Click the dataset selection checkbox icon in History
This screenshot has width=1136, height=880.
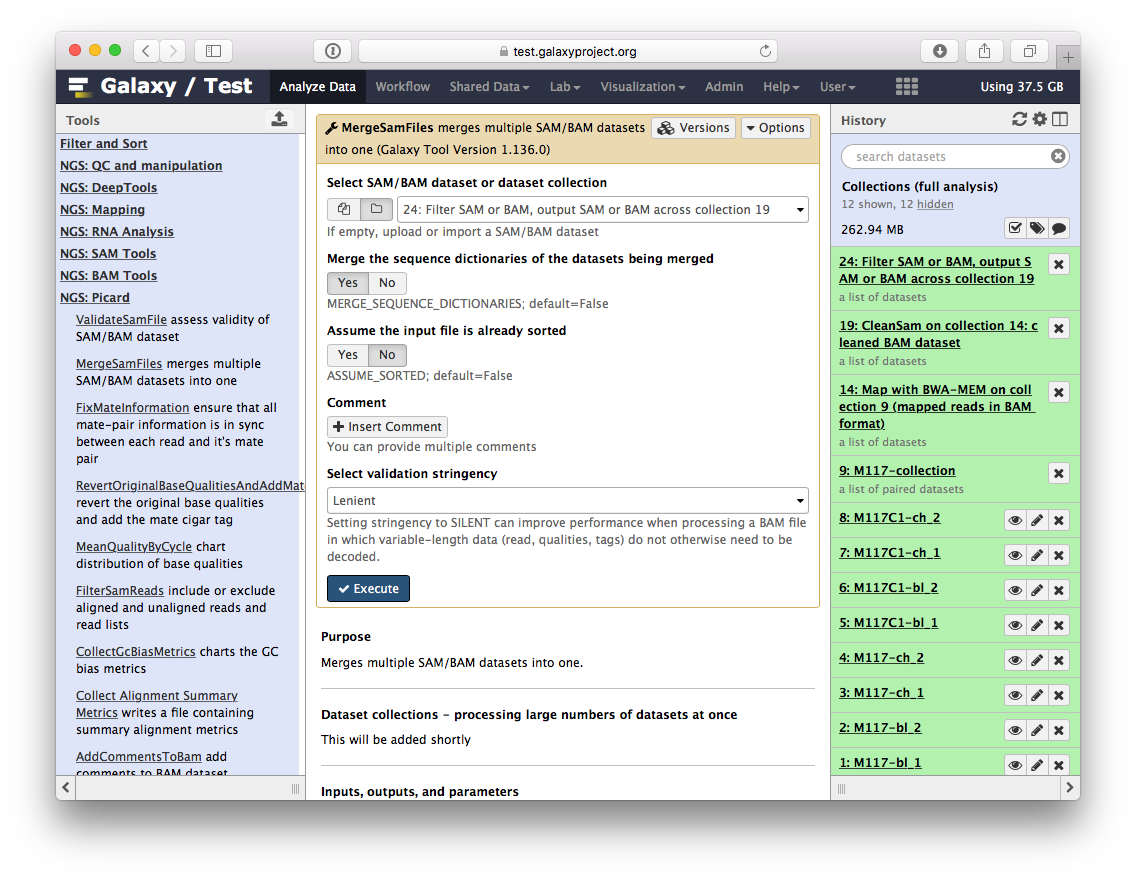(x=1015, y=229)
